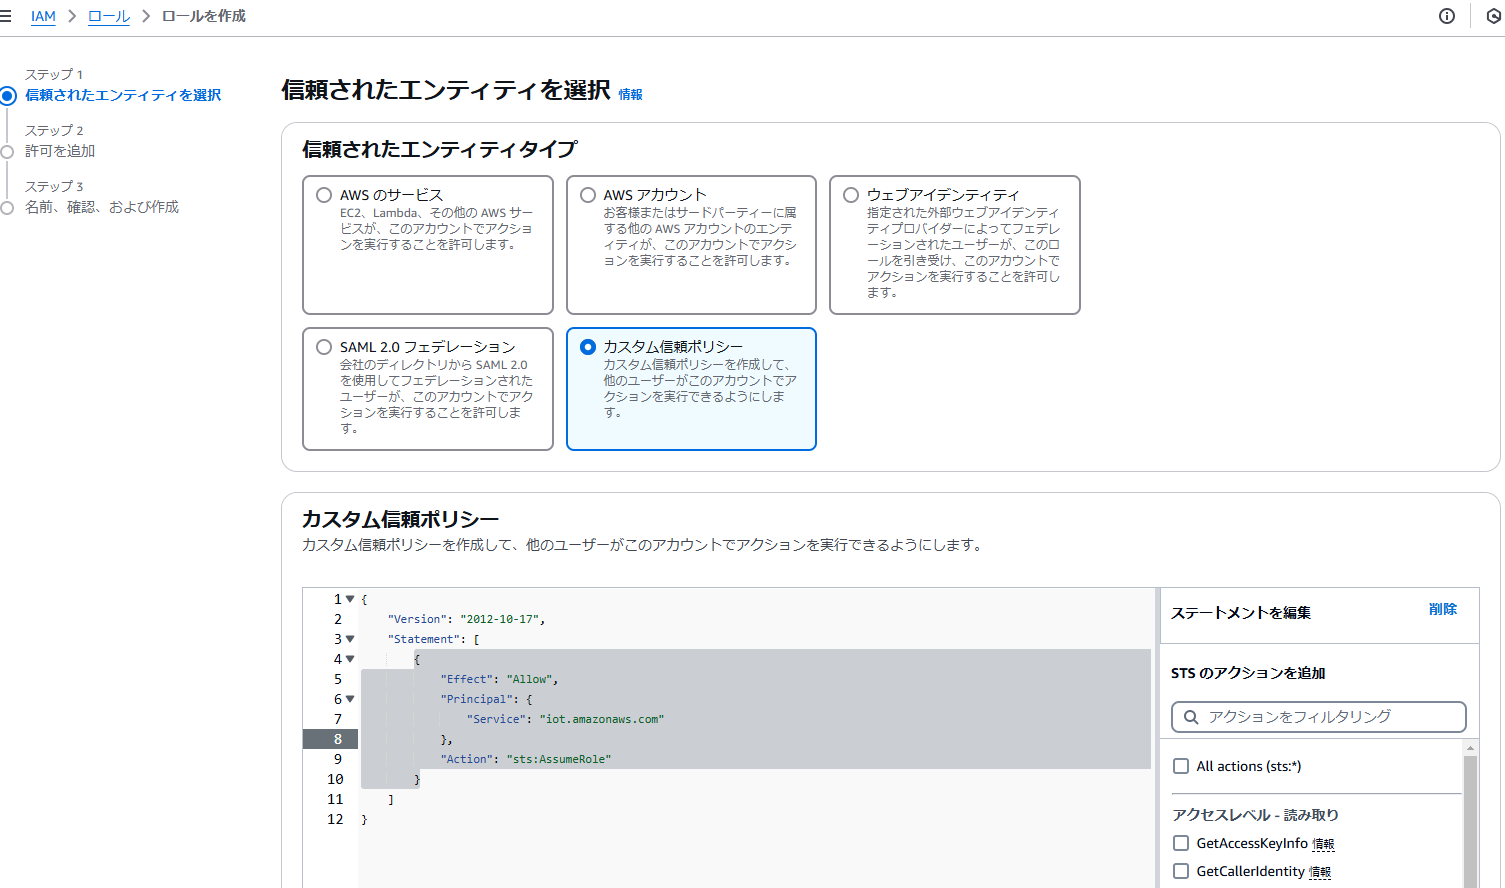Click the STS のアクションを追加 label
The image size is (1505, 888).
click(1248, 673)
